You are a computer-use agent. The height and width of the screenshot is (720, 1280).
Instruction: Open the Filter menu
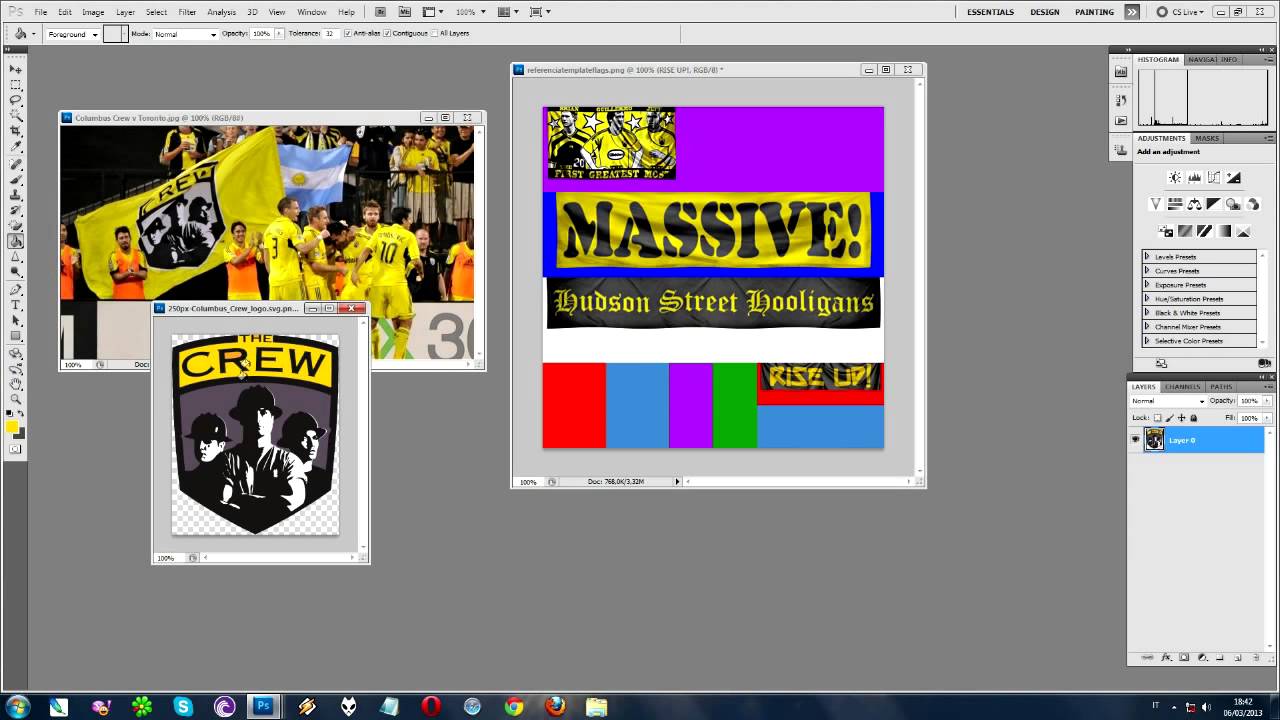click(x=187, y=12)
